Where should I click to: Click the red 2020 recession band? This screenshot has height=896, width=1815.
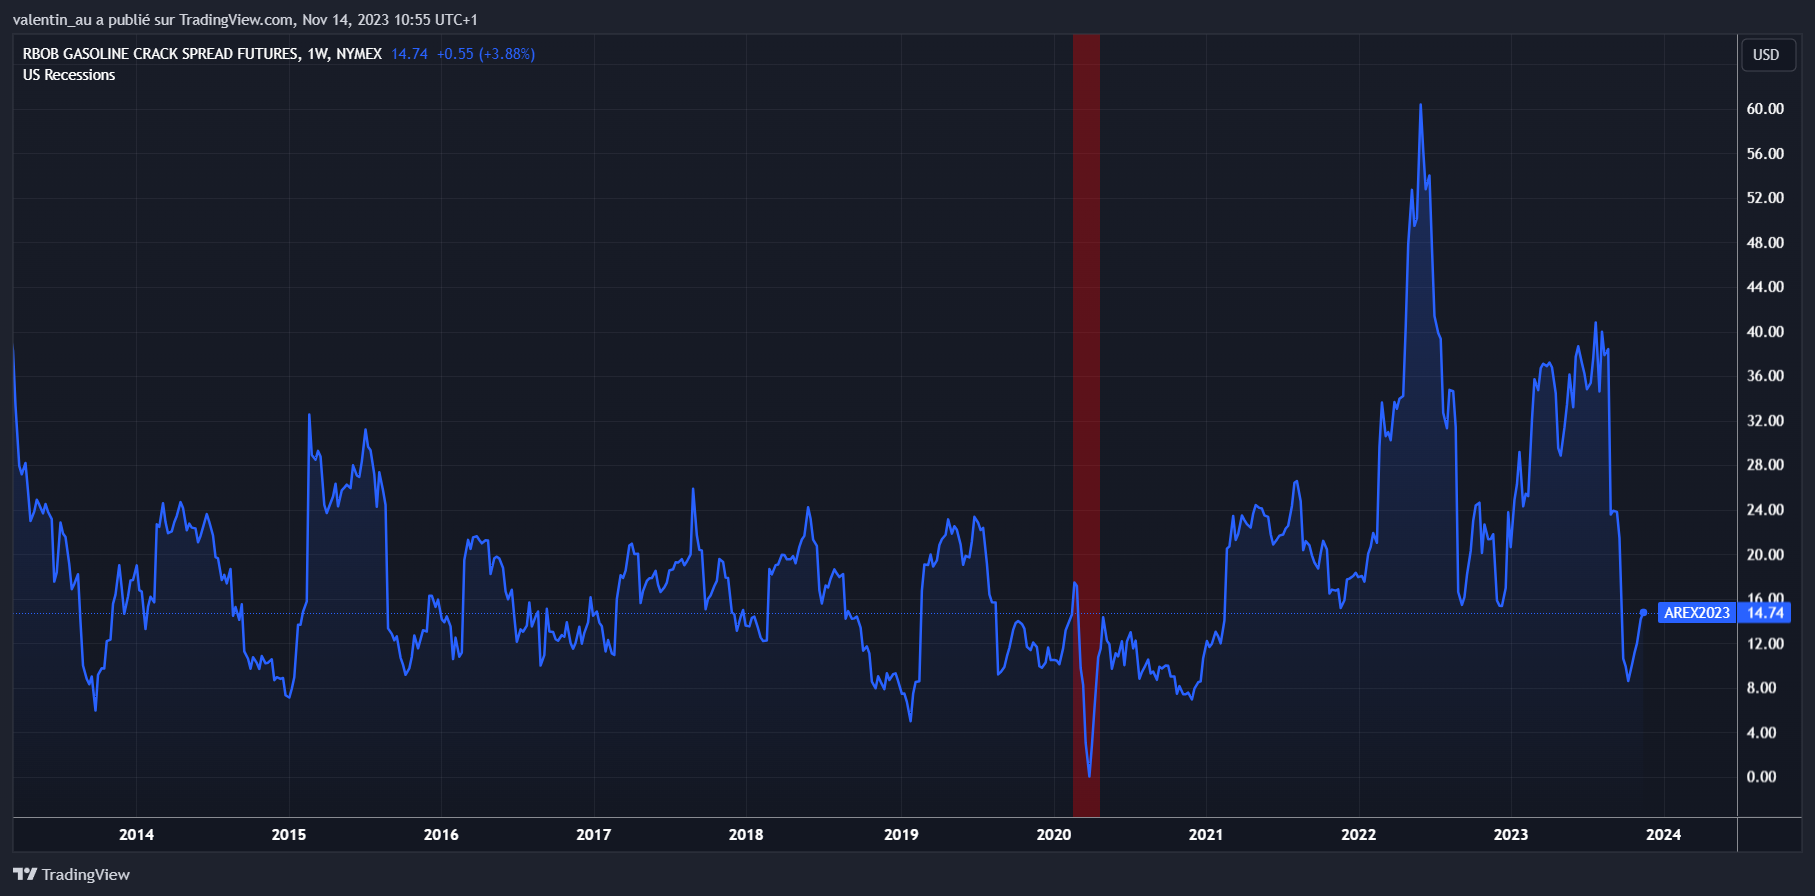pyautogui.click(x=1086, y=425)
